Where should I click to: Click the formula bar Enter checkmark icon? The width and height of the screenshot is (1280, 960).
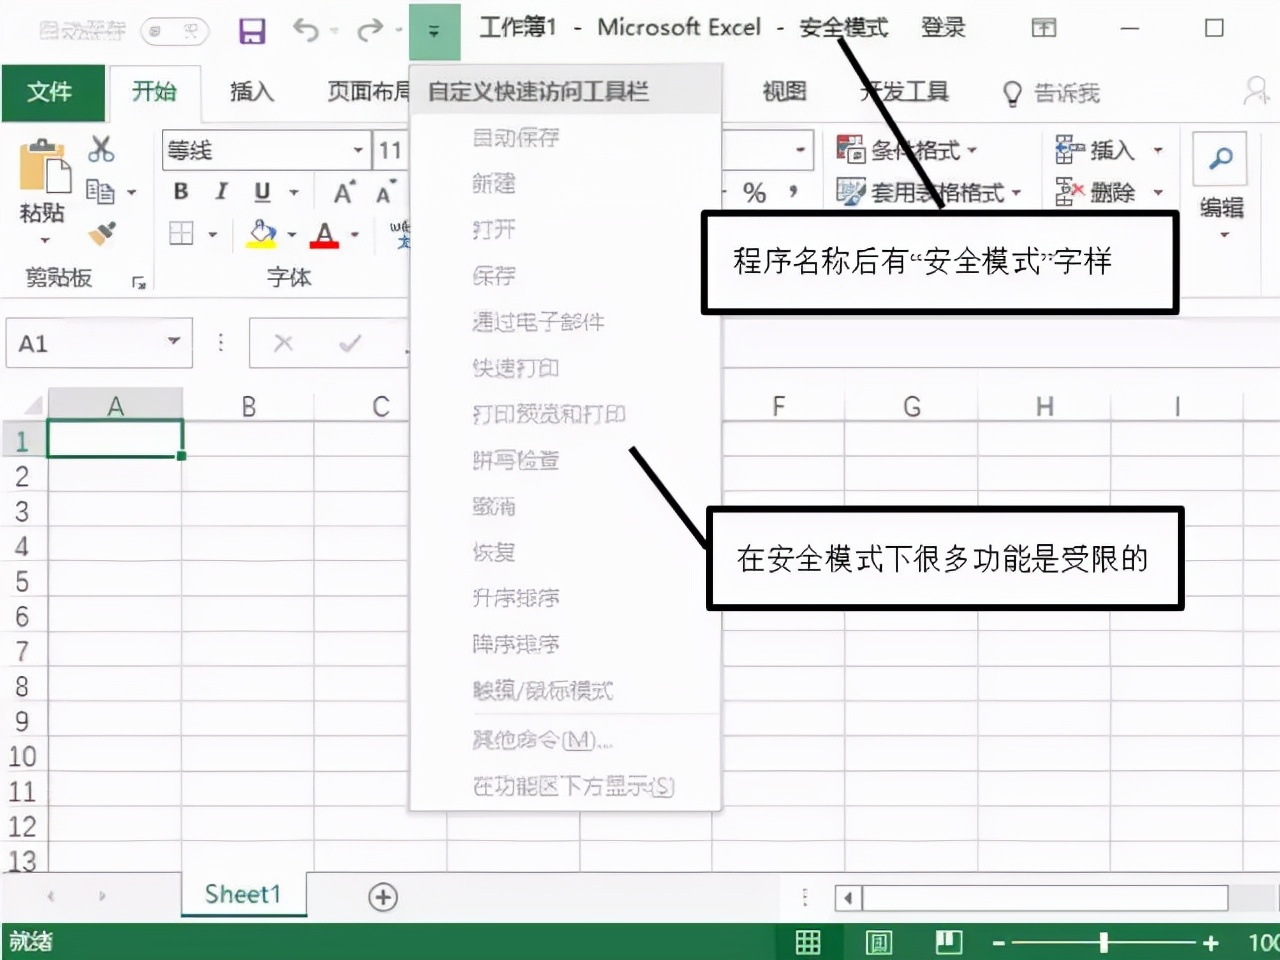(x=350, y=343)
